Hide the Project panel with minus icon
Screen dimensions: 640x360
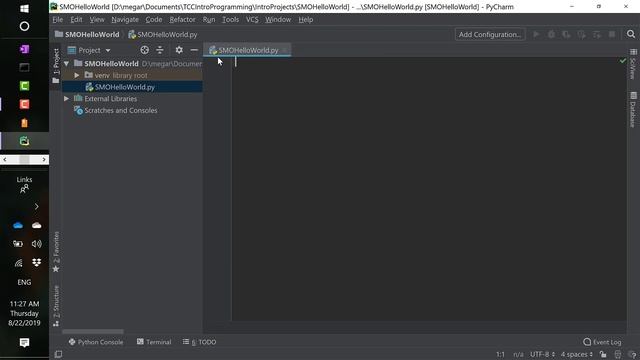(194, 50)
